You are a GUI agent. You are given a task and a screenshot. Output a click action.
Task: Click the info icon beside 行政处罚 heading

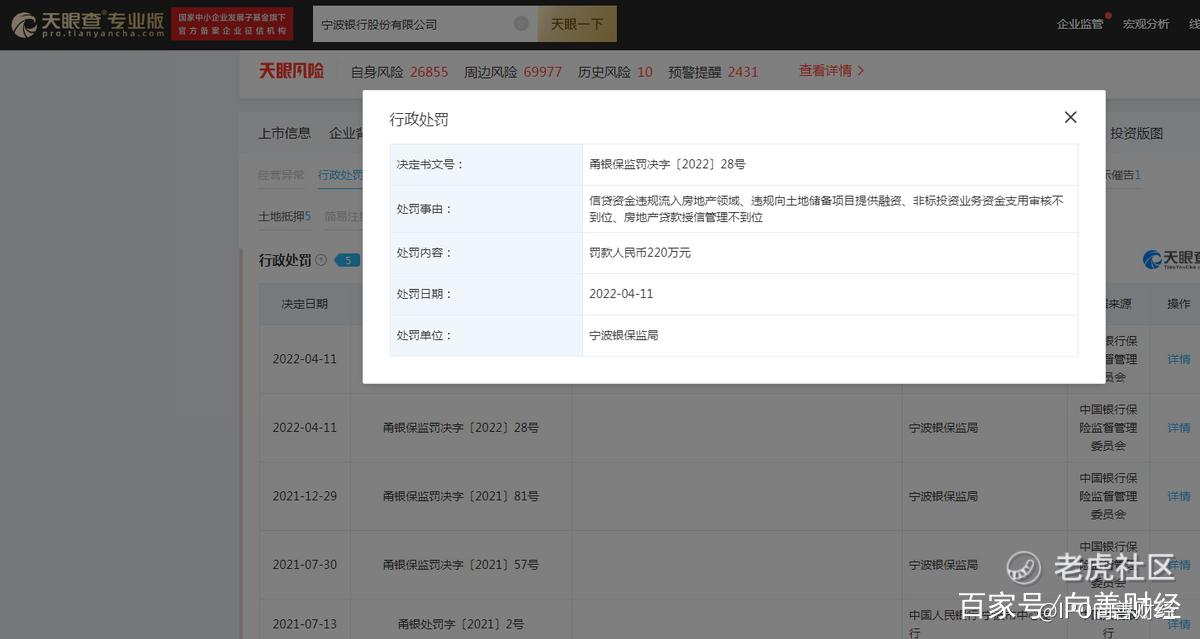click(321, 260)
